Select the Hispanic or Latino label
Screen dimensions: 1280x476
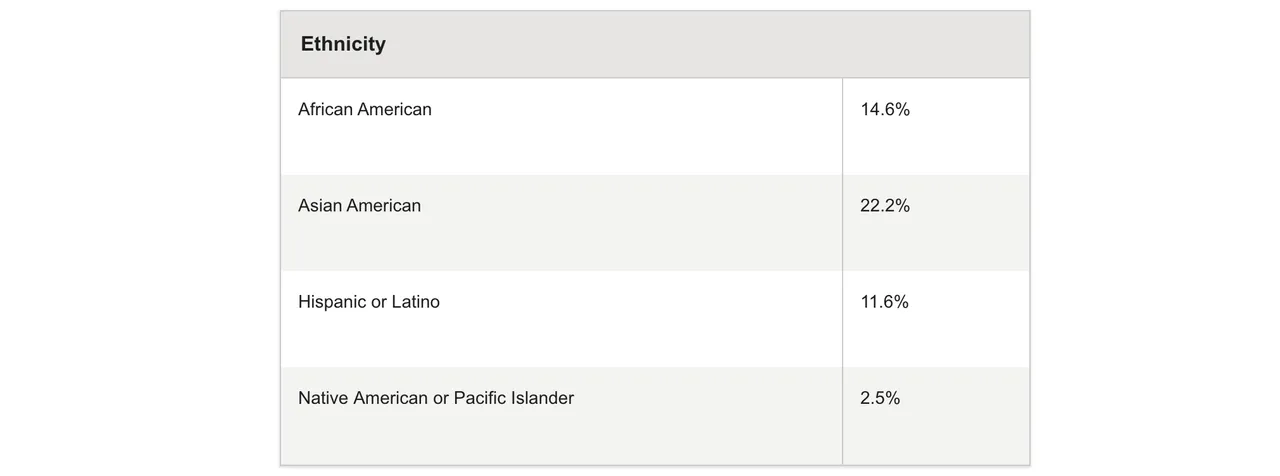pyautogui.click(x=369, y=301)
